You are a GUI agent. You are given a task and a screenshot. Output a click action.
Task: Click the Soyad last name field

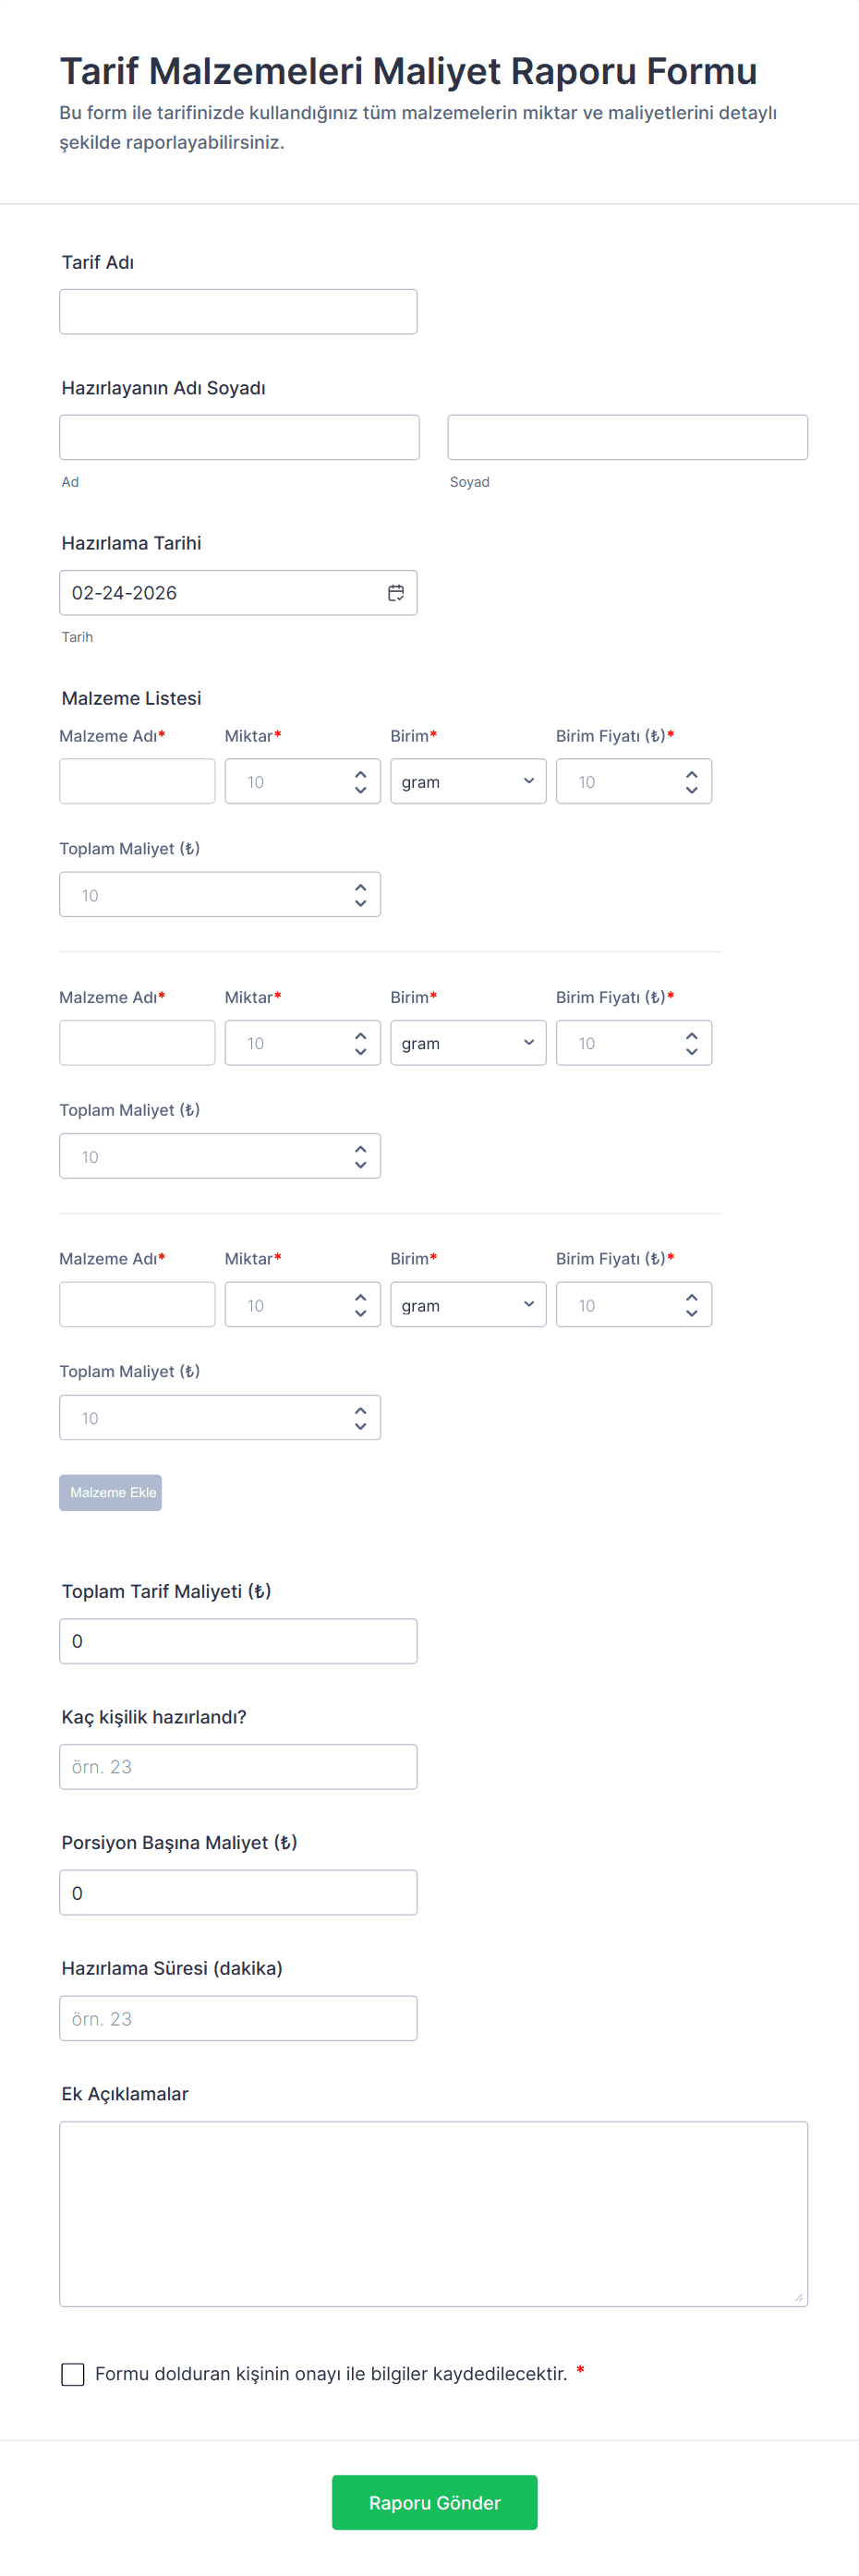pyautogui.click(x=627, y=438)
